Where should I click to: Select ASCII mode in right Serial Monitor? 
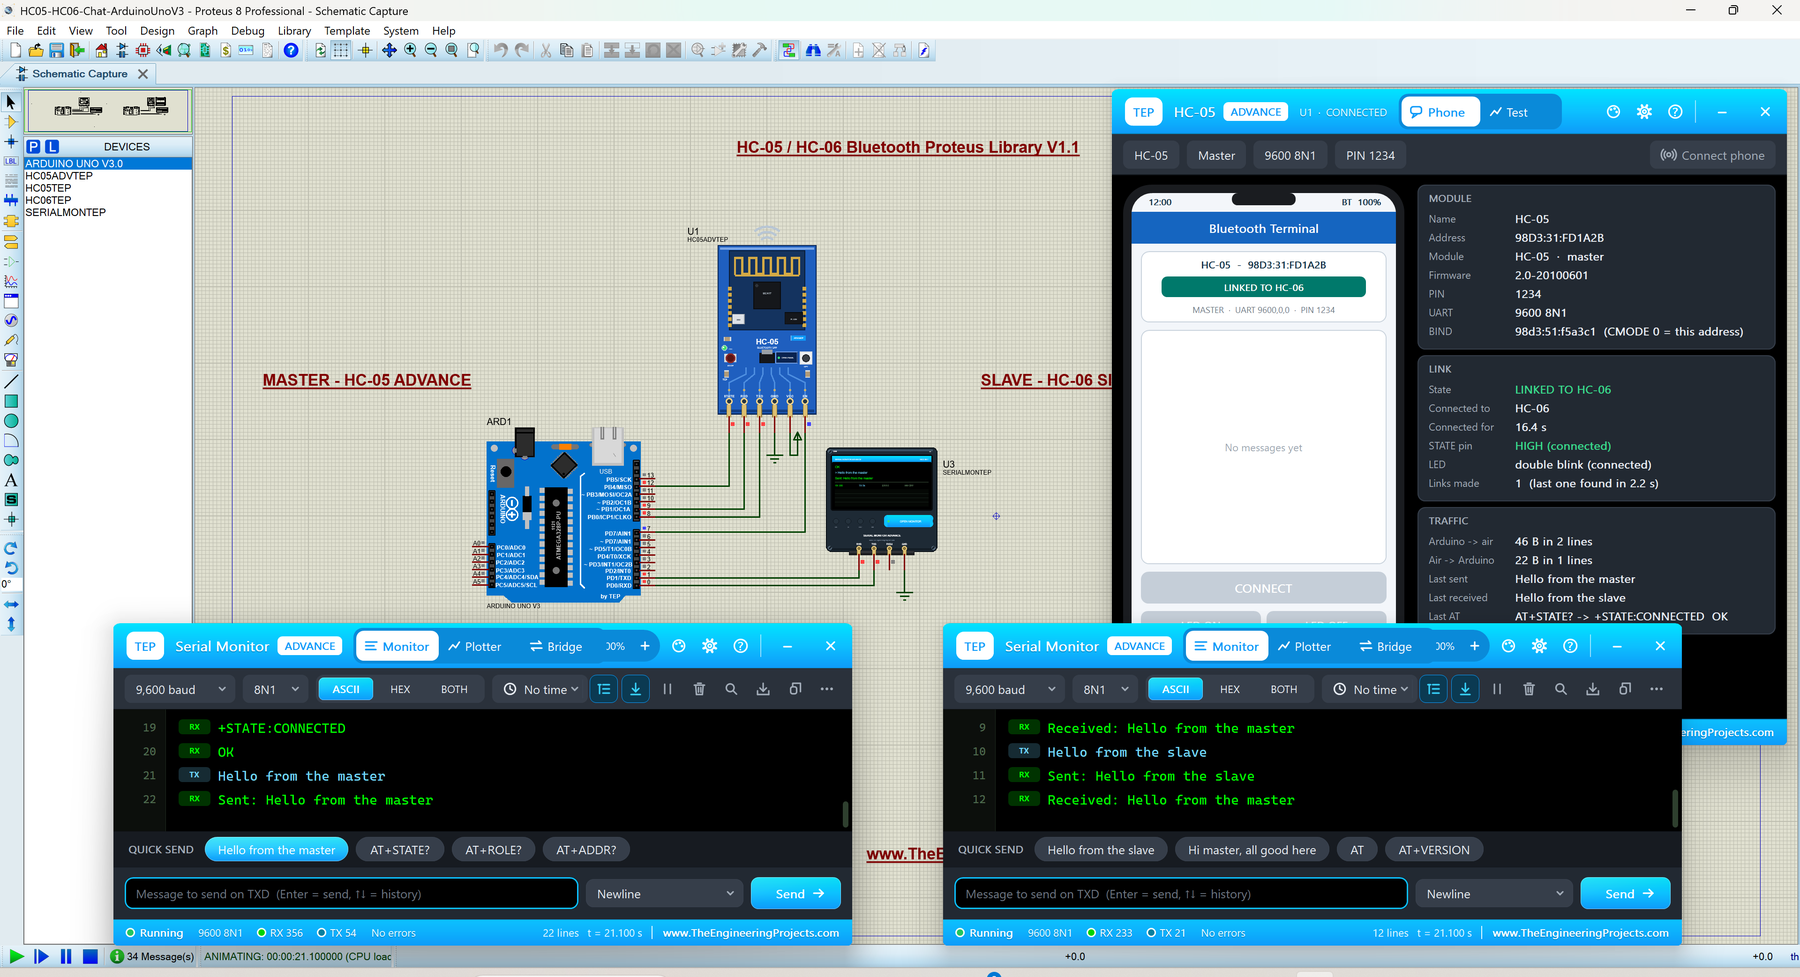click(x=1176, y=689)
